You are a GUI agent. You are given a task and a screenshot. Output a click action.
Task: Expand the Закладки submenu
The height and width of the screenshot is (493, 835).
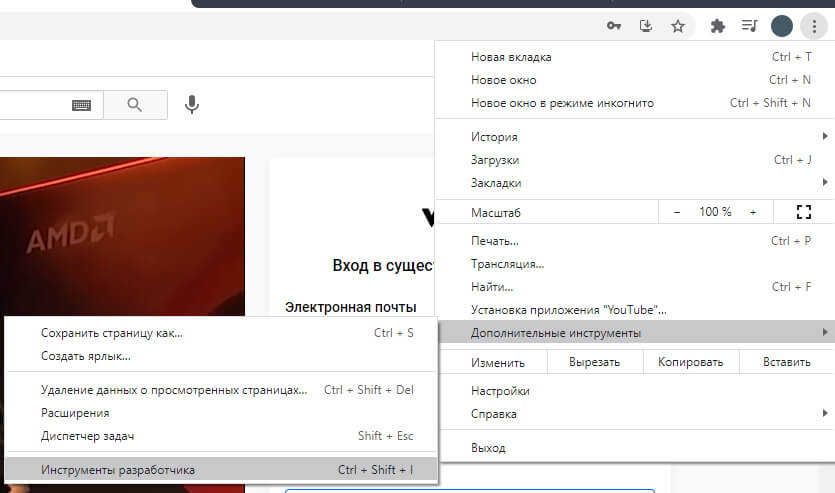coord(635,183)
